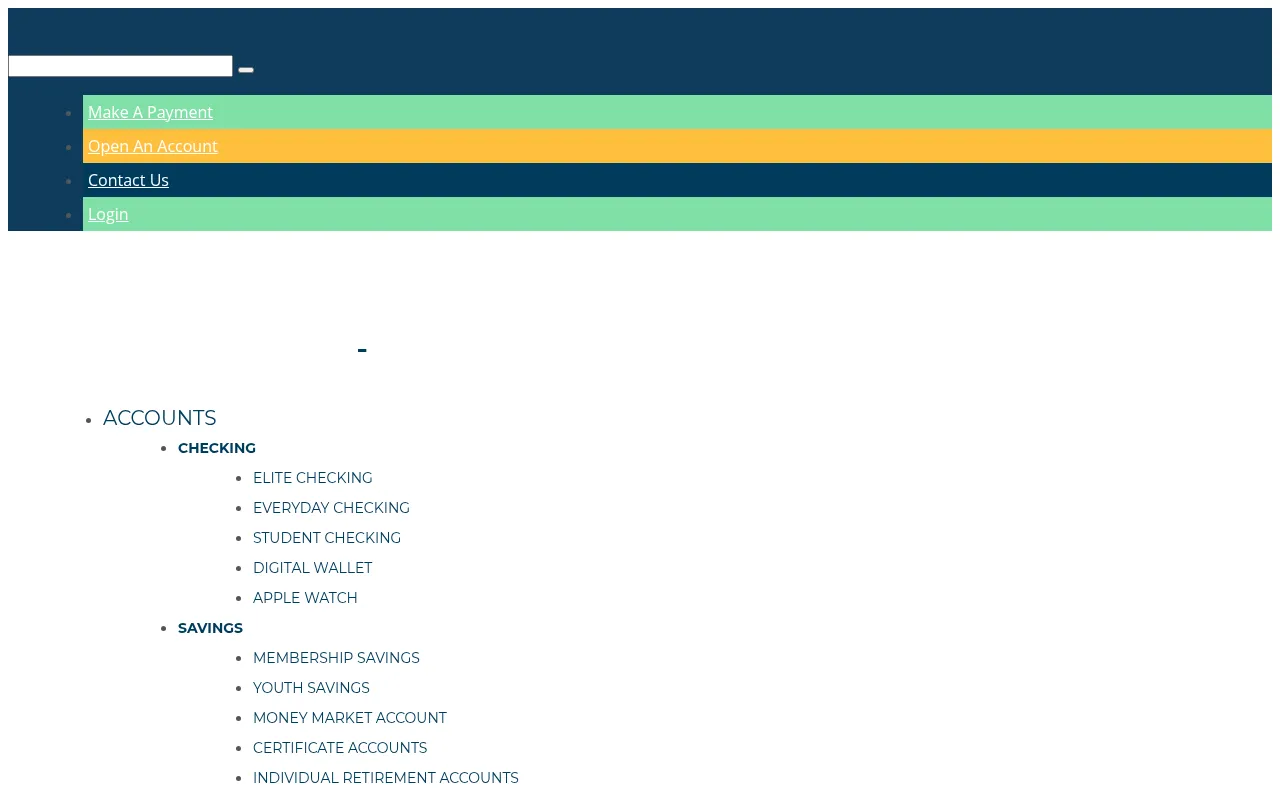Click the Login link
Screen dimensions: 1280x800
[108, 214]
